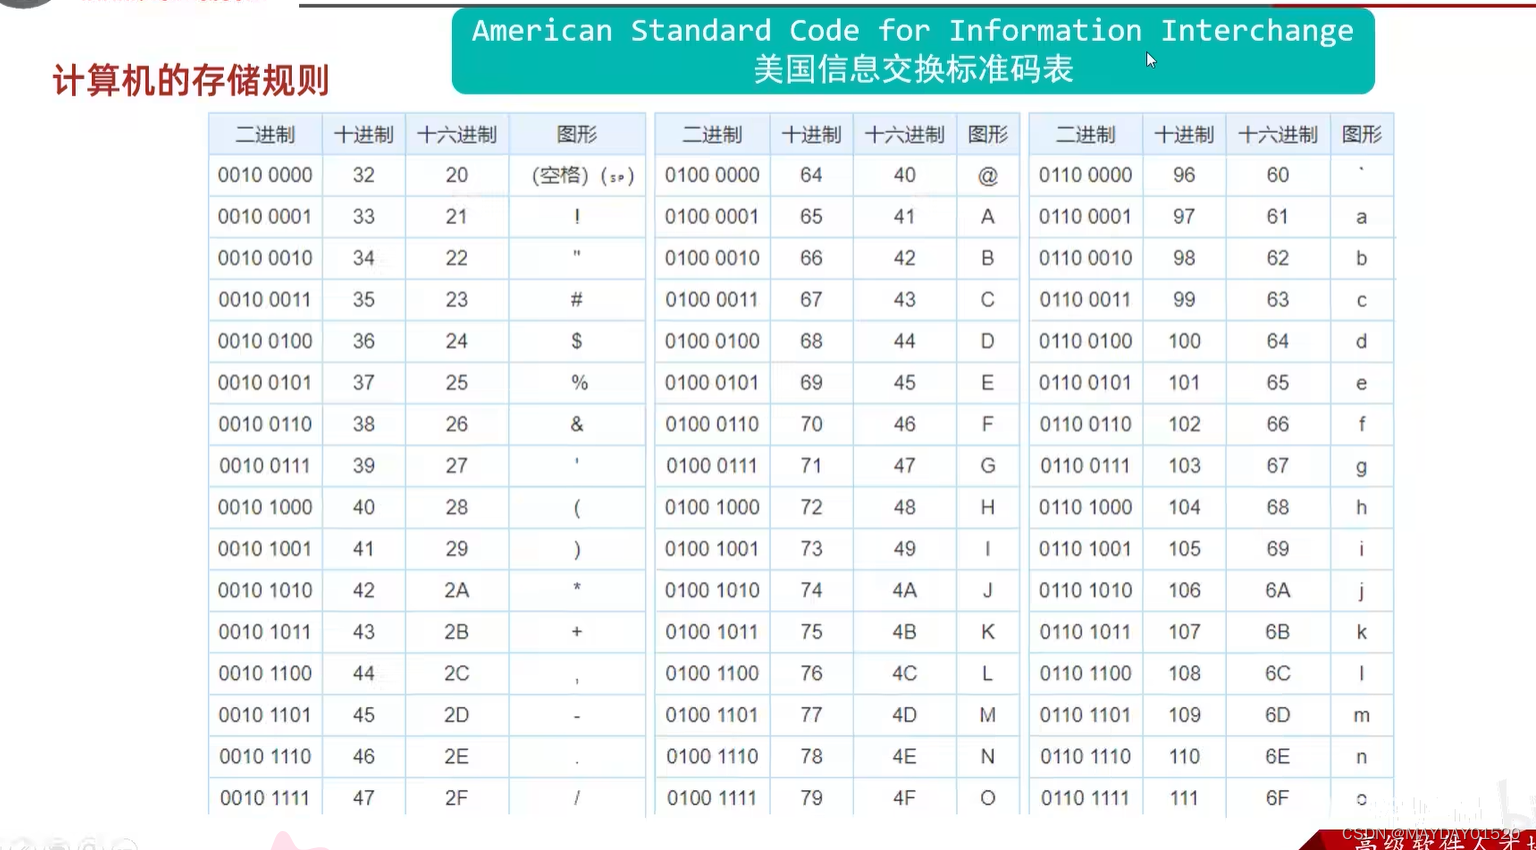Image resolution: width=1536 pixels, height=850 pixels.
Task: Select the (空格) space glyph cell
Action: coord(577,176)
